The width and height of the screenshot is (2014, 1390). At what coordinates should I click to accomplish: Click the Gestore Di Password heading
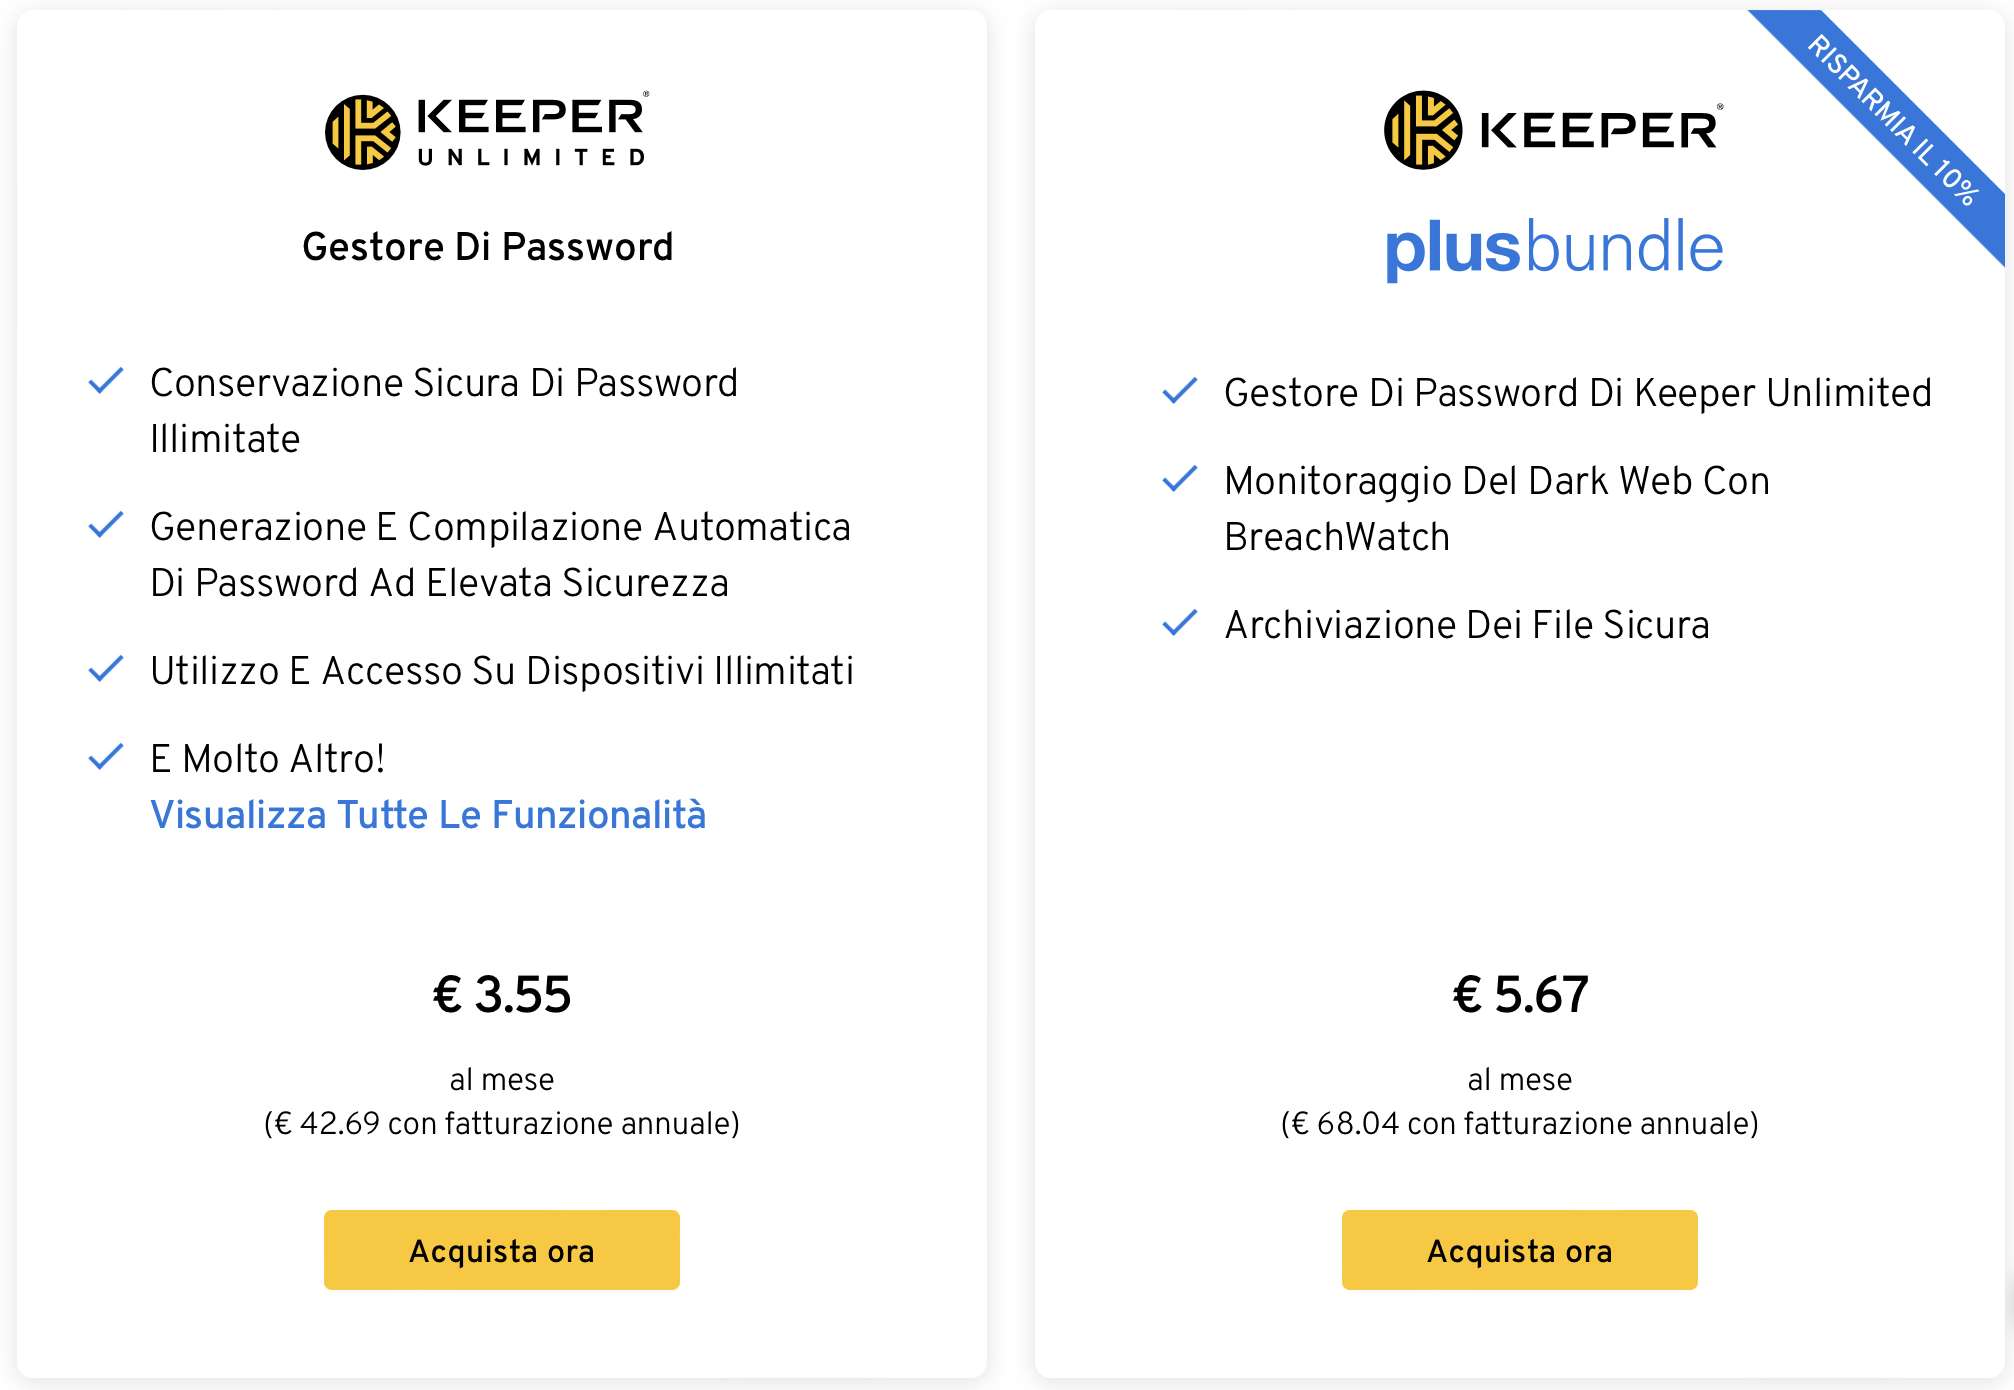coord(488,247)
